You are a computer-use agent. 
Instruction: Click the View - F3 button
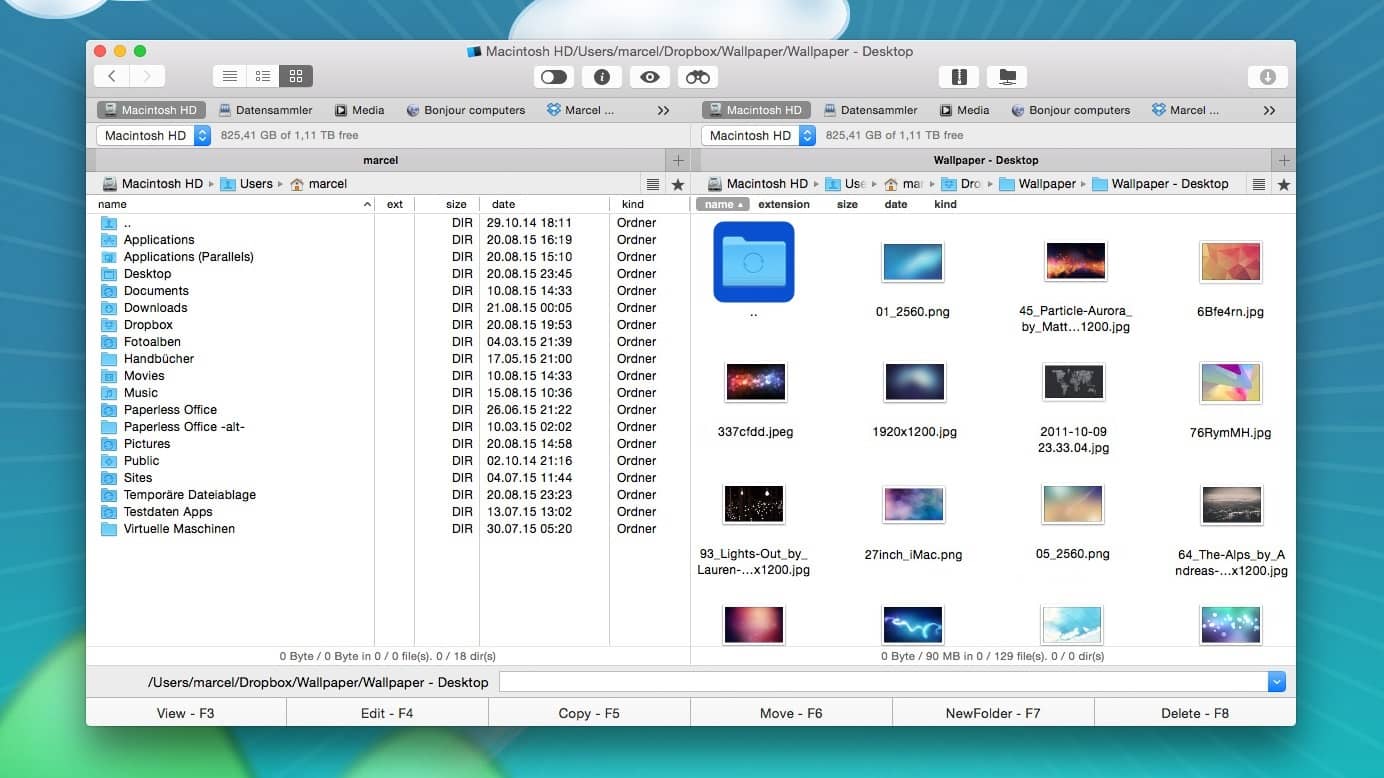pos(186,713)
